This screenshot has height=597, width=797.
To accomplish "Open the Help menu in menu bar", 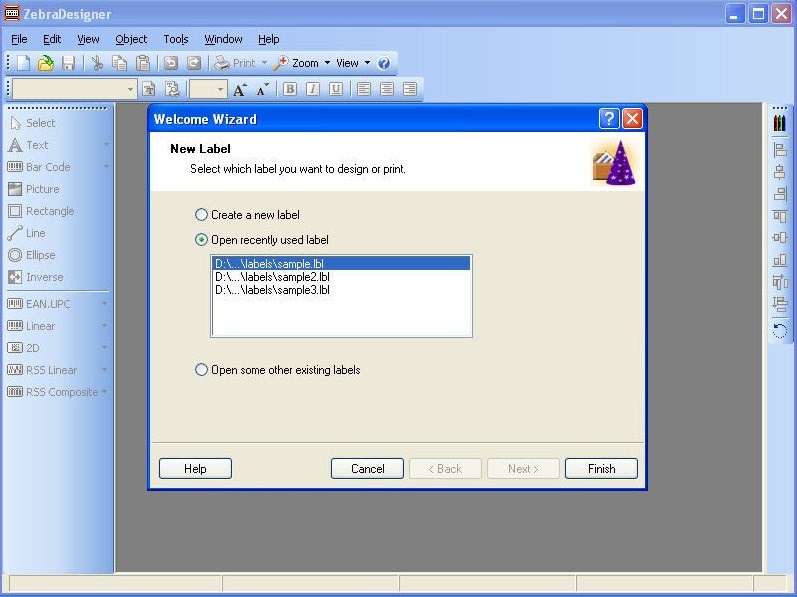I will [x=268, y=39].
